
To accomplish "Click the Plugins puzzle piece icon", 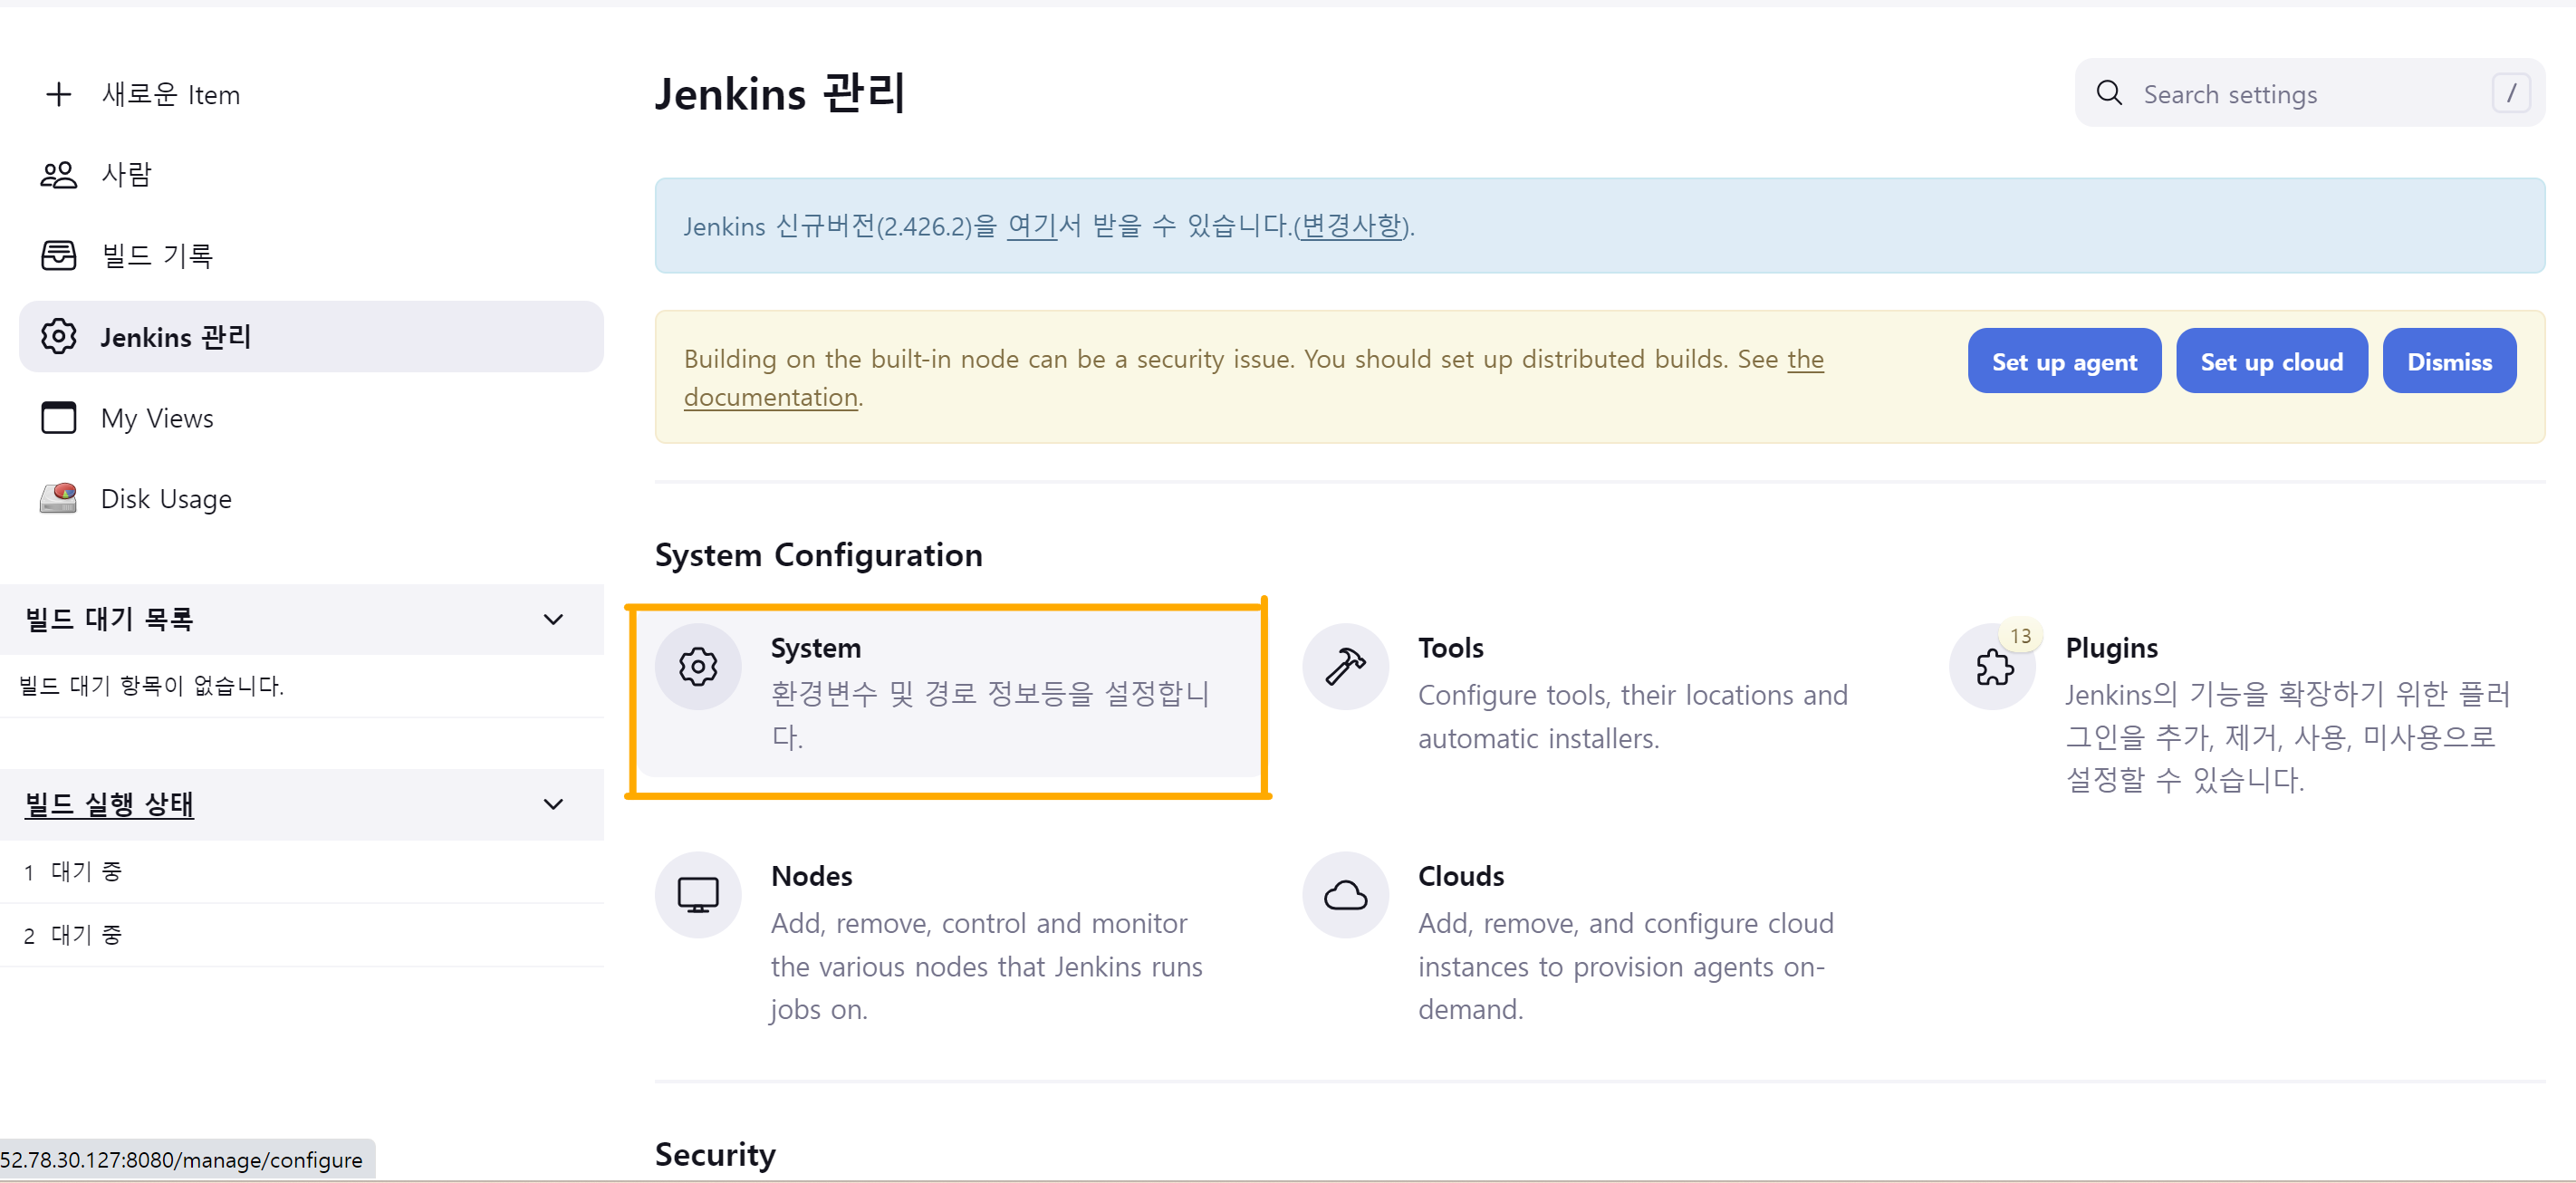I will [x=1992, y=667].
